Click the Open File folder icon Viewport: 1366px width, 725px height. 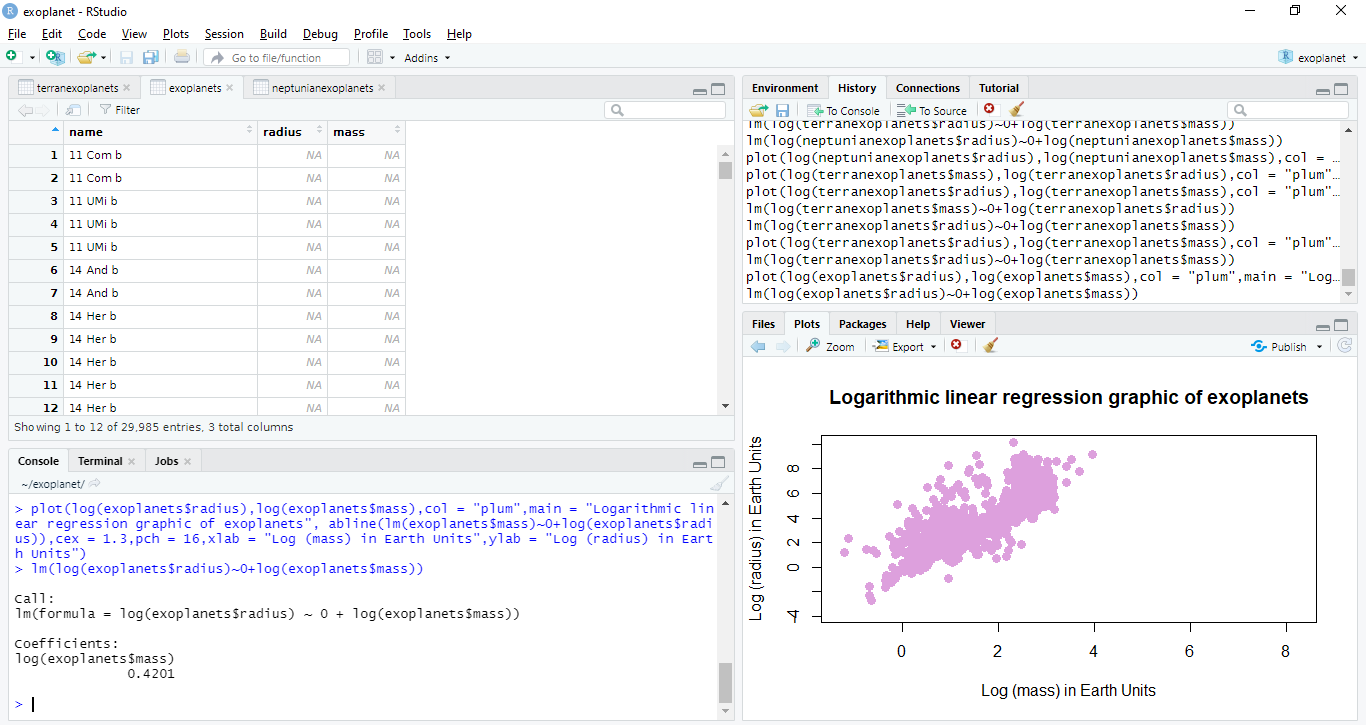[86, 57]
